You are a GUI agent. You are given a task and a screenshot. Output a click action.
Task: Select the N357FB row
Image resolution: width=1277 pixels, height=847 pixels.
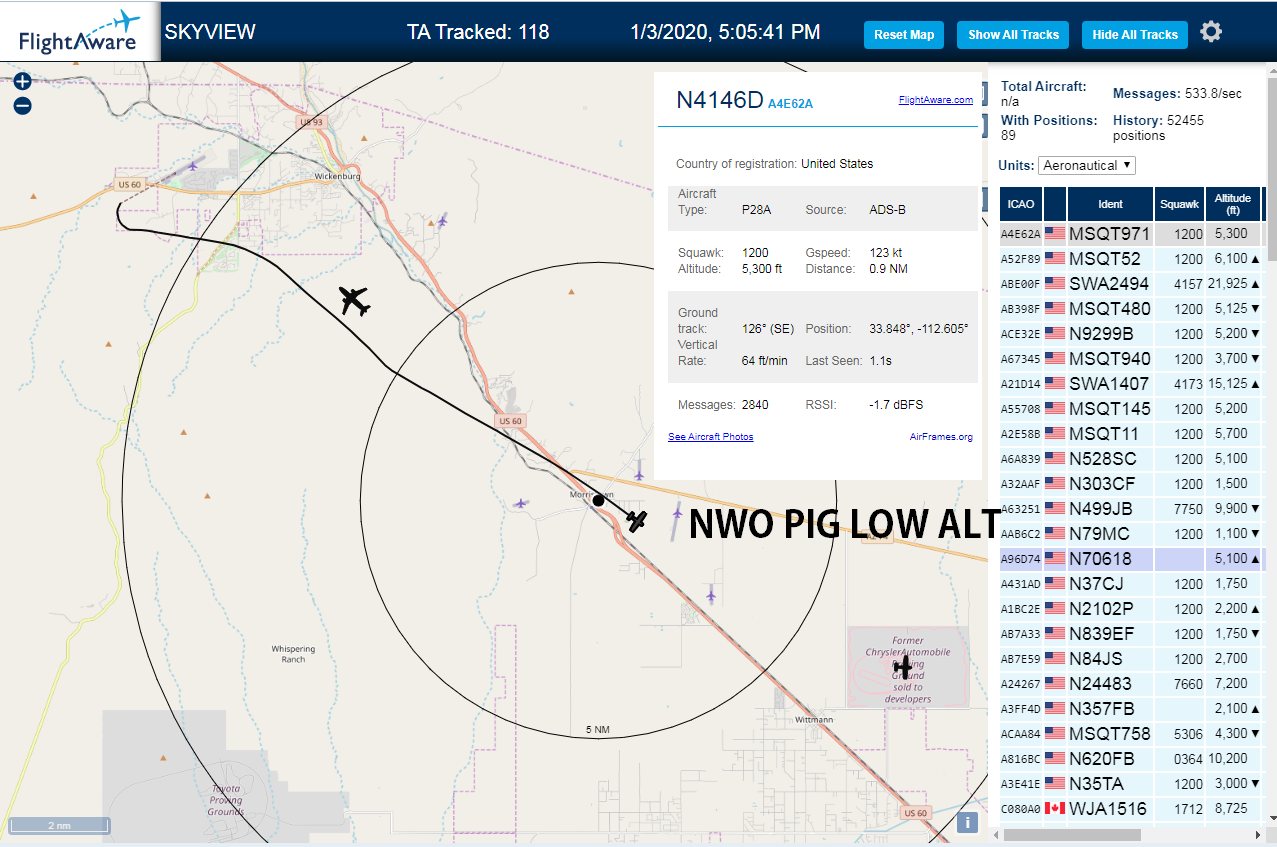[1132, 709]
